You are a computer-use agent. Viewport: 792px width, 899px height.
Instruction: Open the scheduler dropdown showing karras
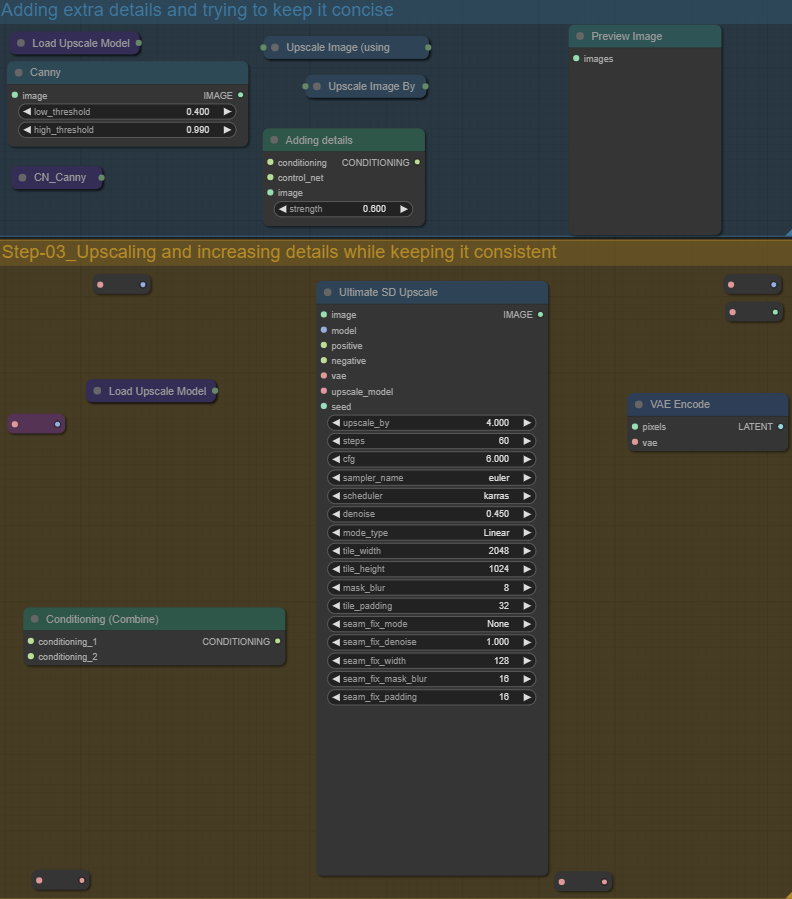(x=431, y=496)
